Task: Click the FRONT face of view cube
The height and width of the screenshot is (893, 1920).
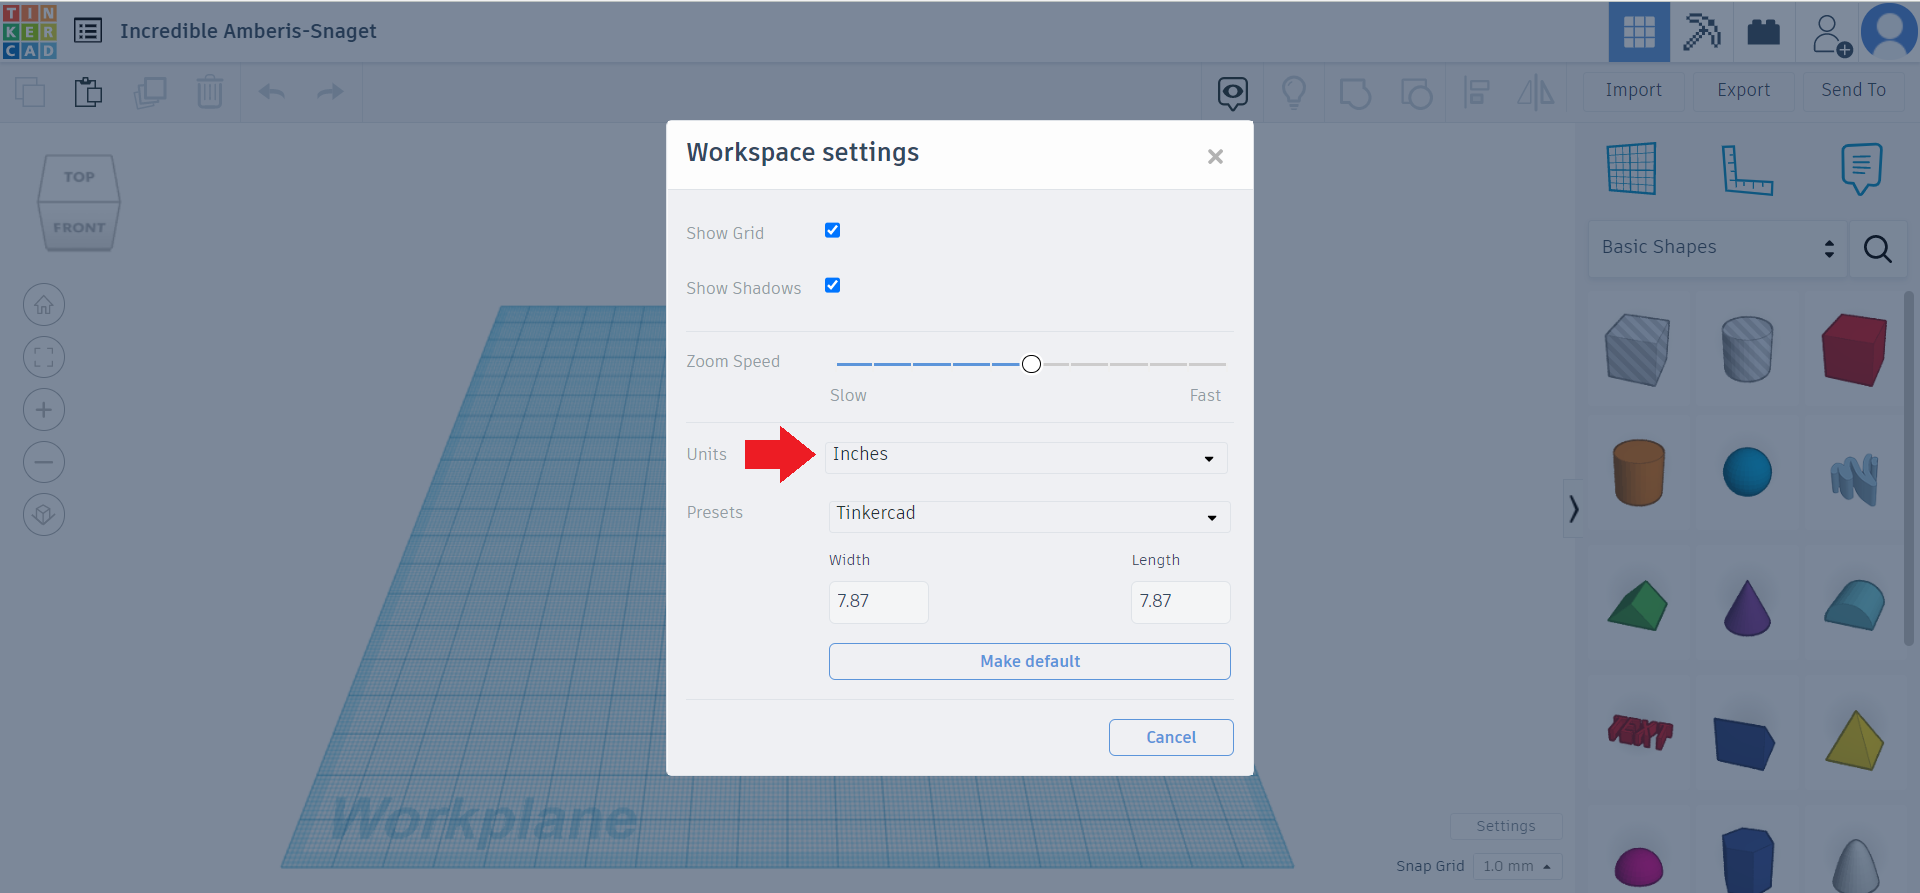Action: pos(79,227)
